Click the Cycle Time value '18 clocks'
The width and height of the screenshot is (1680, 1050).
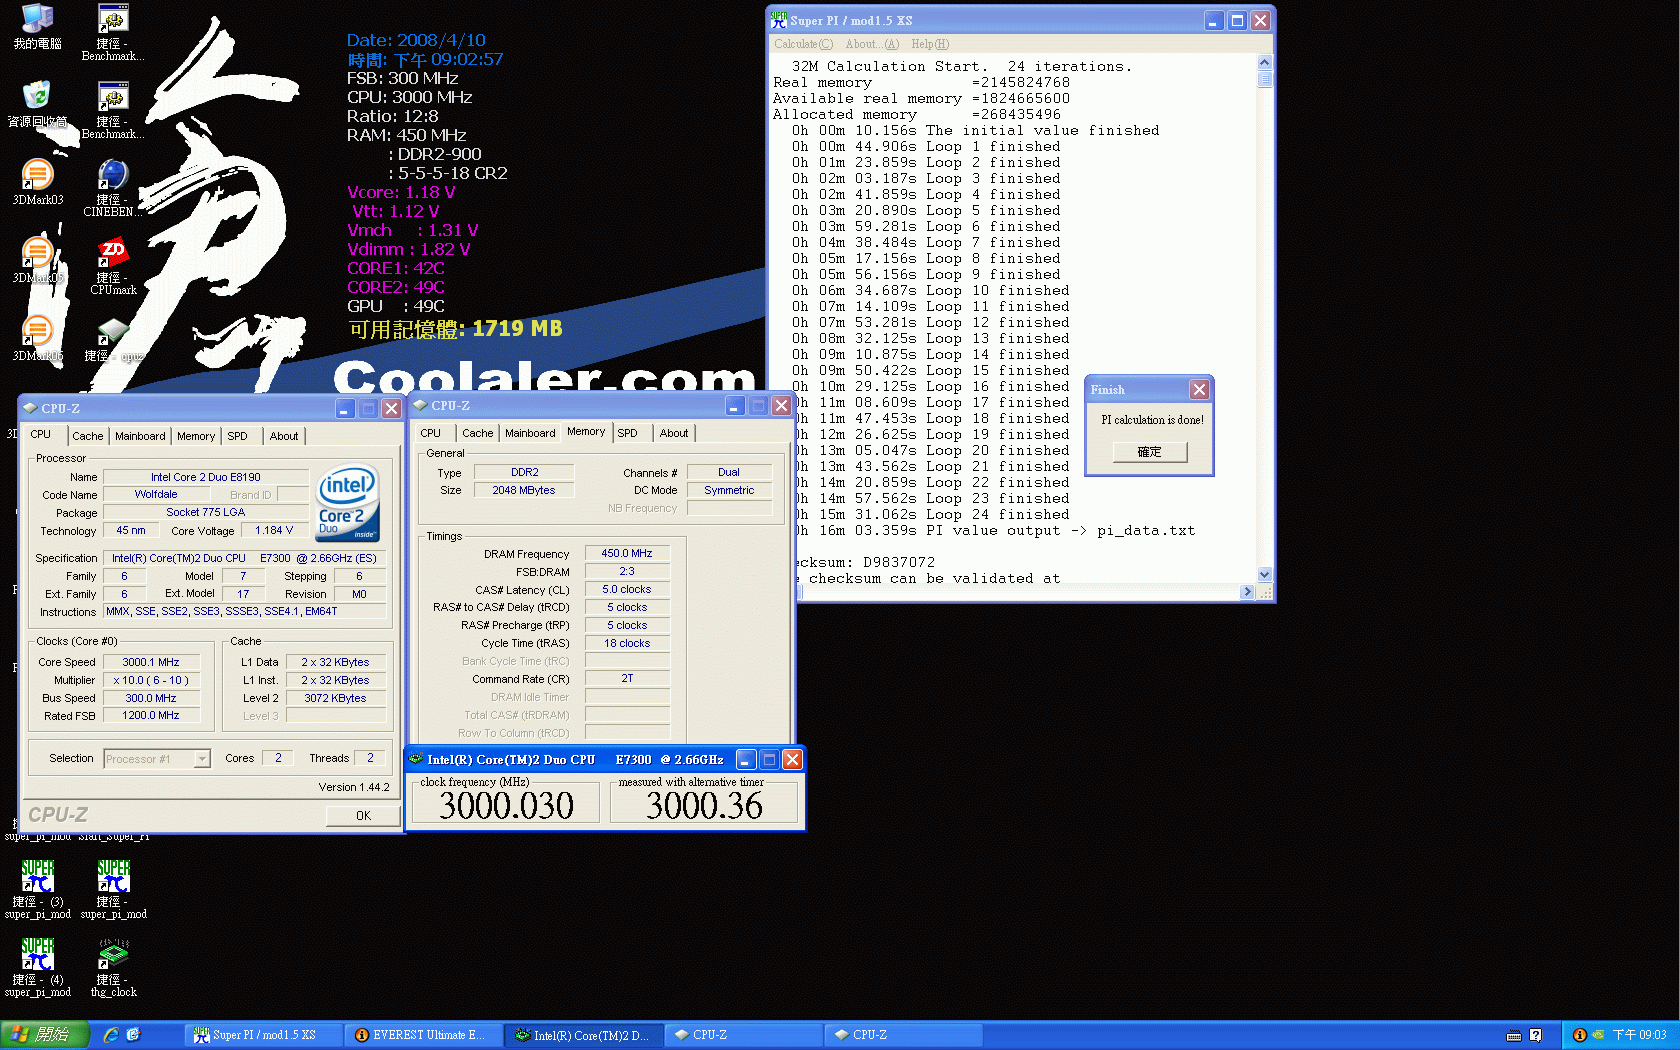[x=627, y=643]
